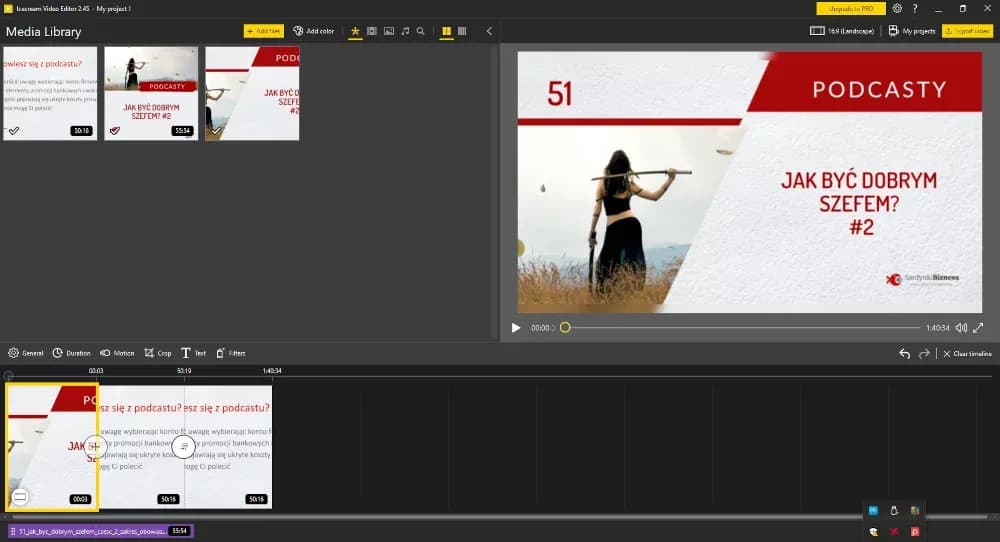Select the purple audio track 51_jak_byc_dobrym_szefem
Viewport: 1000px width, 542px height.
point(100,531)
